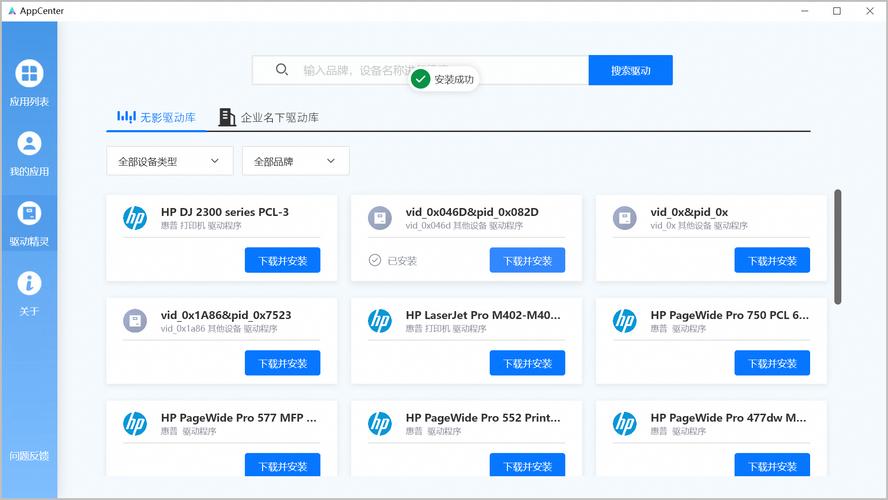888x500 pixels.
Task: Click the HP PageWide Pro 552 Print title
Action: coord(483,418)
